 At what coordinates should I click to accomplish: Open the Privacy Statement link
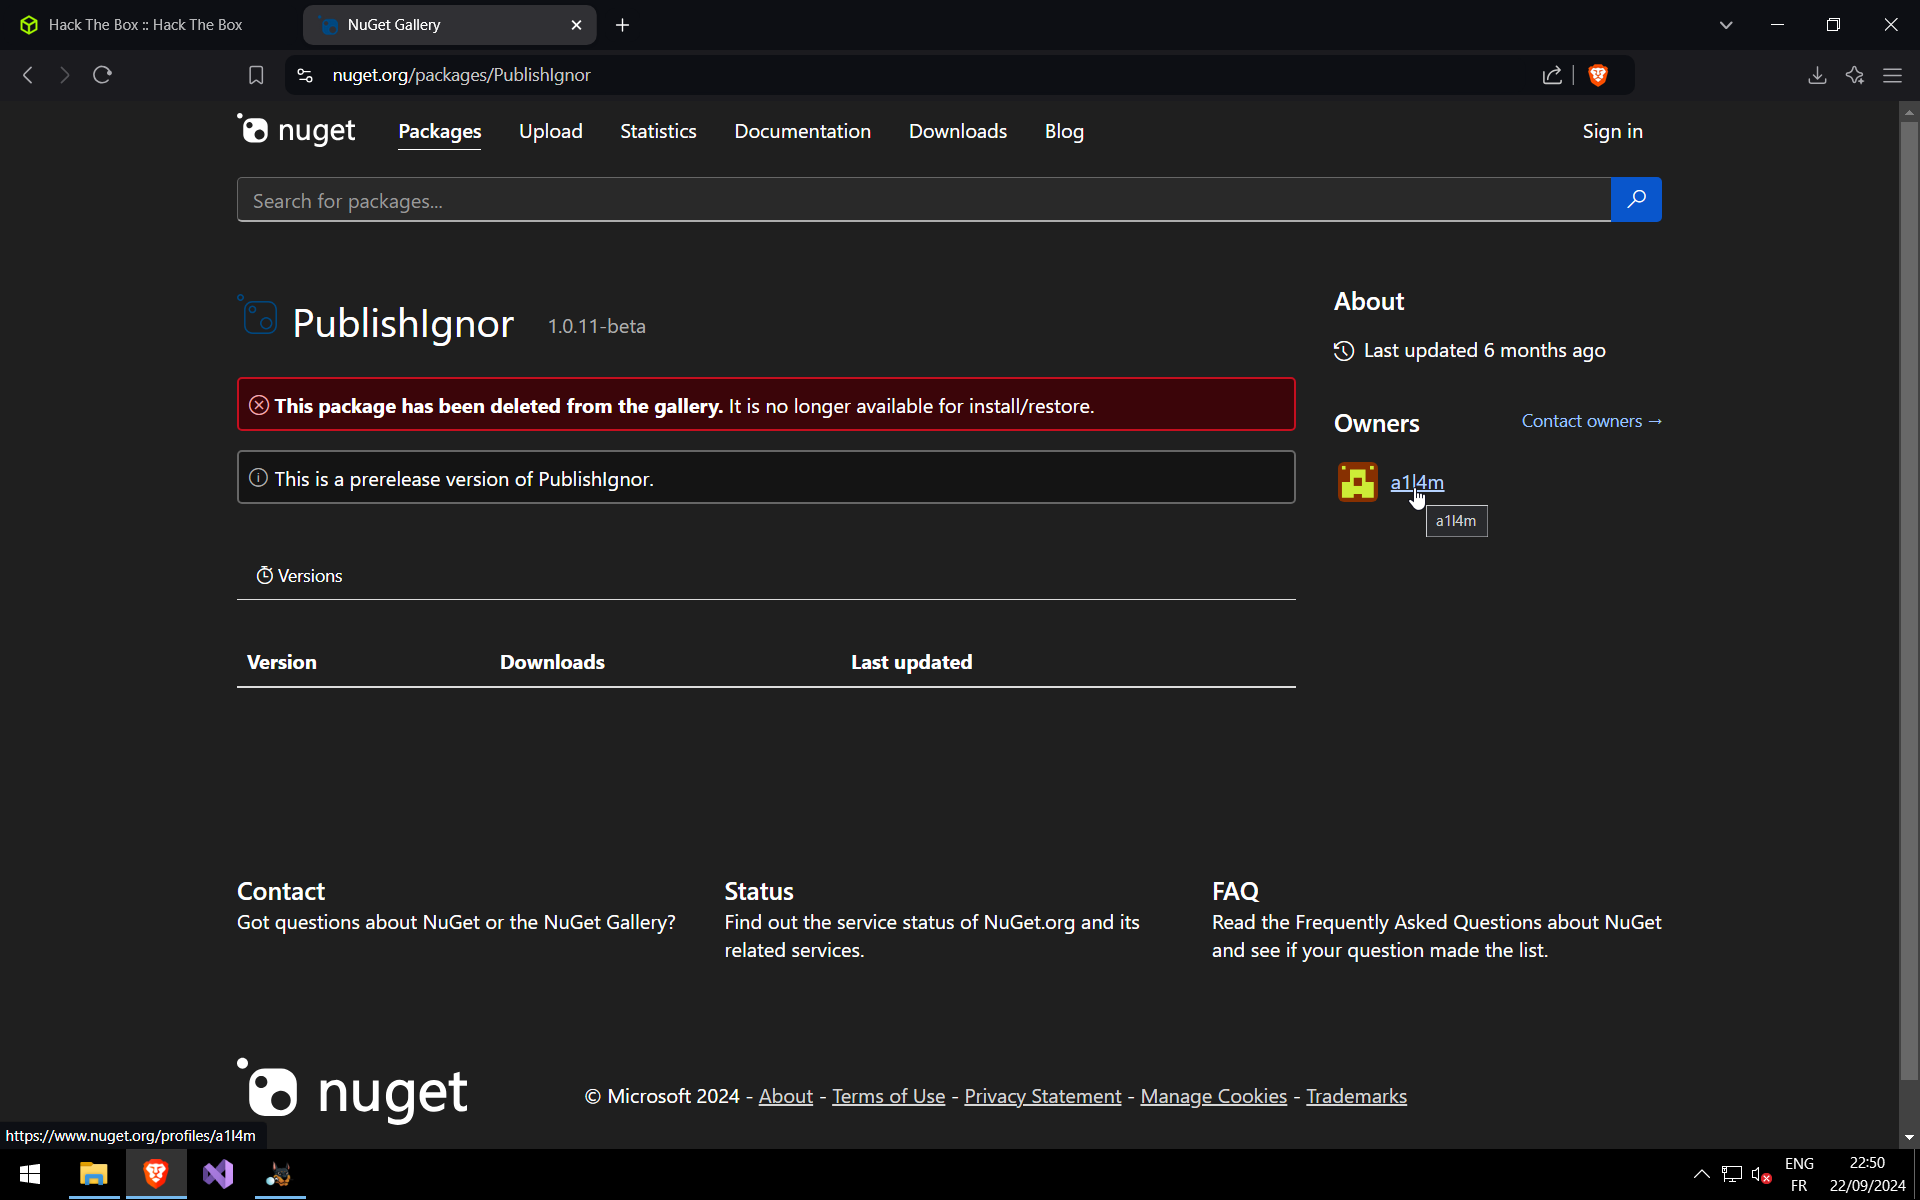pos(1043,1096)
